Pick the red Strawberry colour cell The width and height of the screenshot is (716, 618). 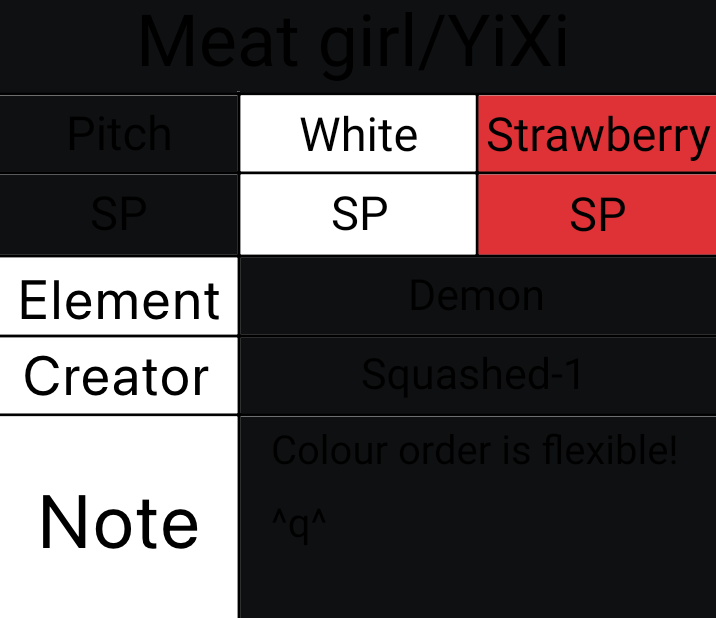pyautogui.click(x=597, y=134)
